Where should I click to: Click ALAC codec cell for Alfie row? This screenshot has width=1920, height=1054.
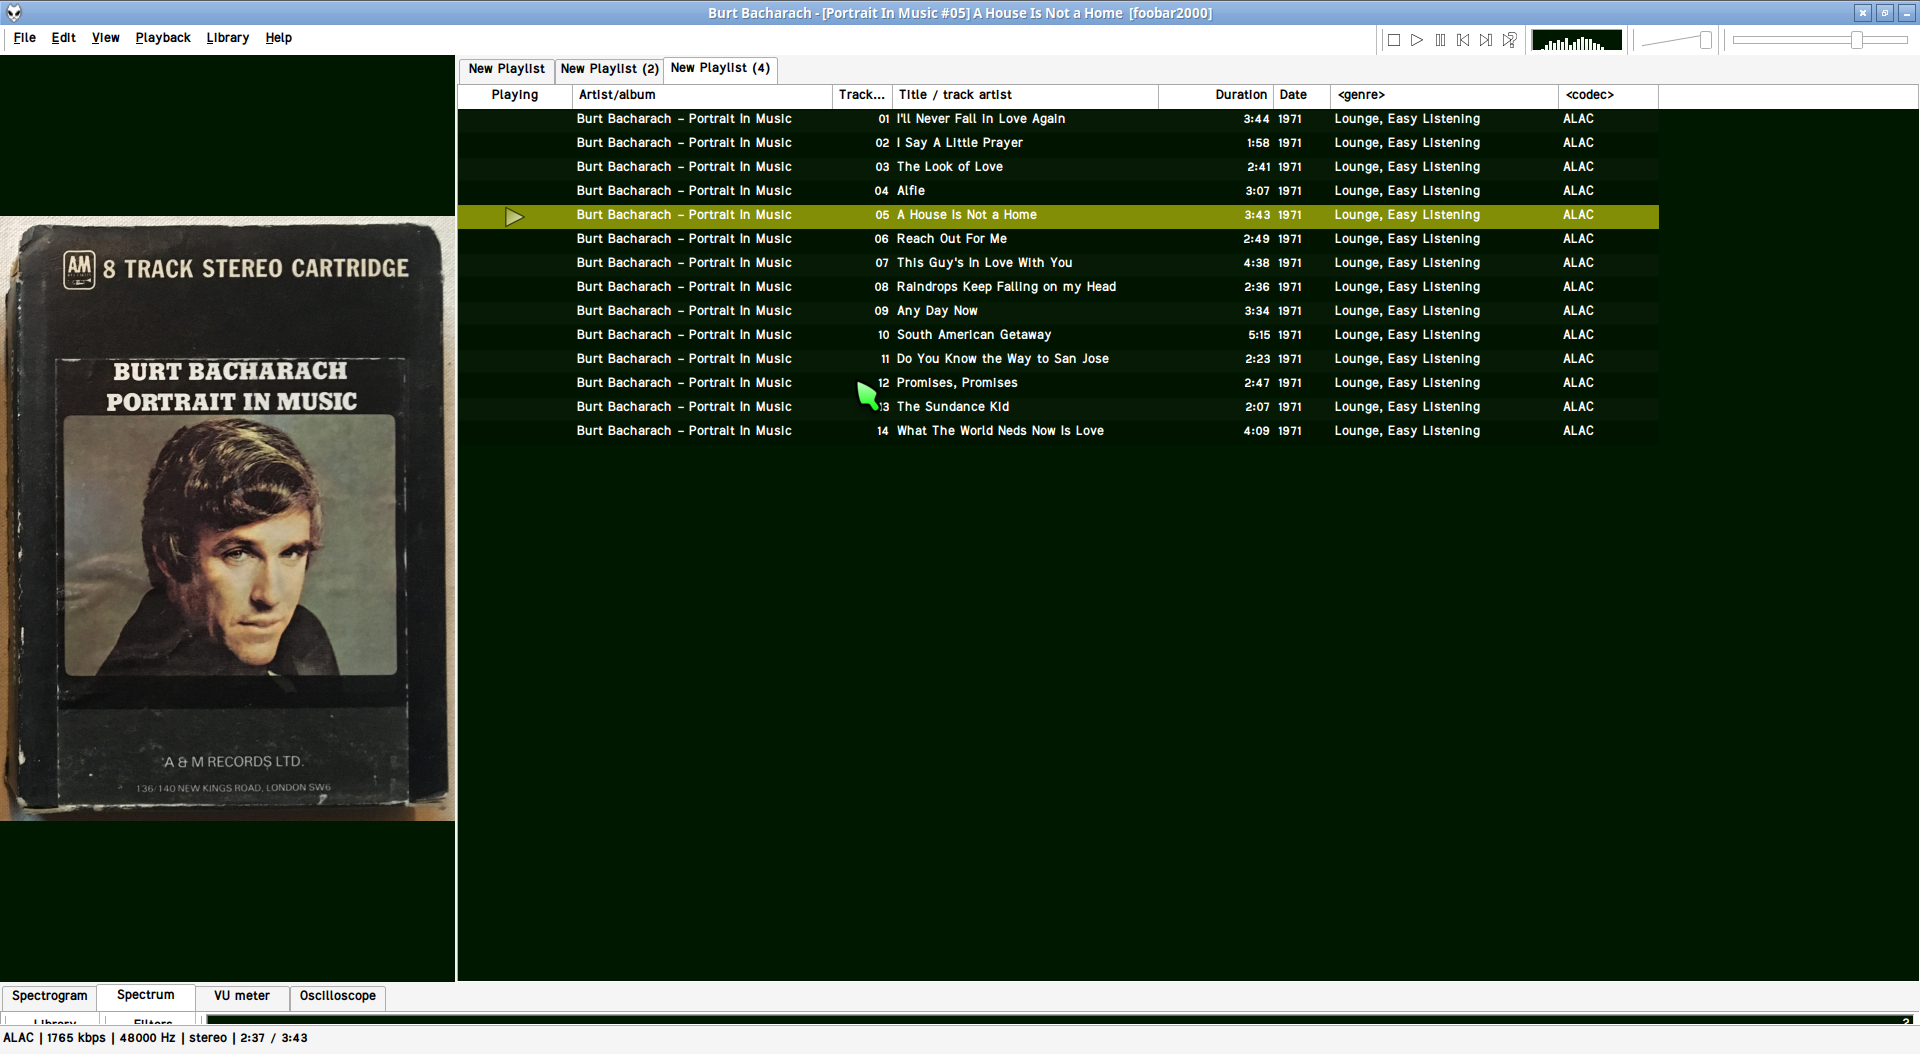click(x=1578, y=191)
